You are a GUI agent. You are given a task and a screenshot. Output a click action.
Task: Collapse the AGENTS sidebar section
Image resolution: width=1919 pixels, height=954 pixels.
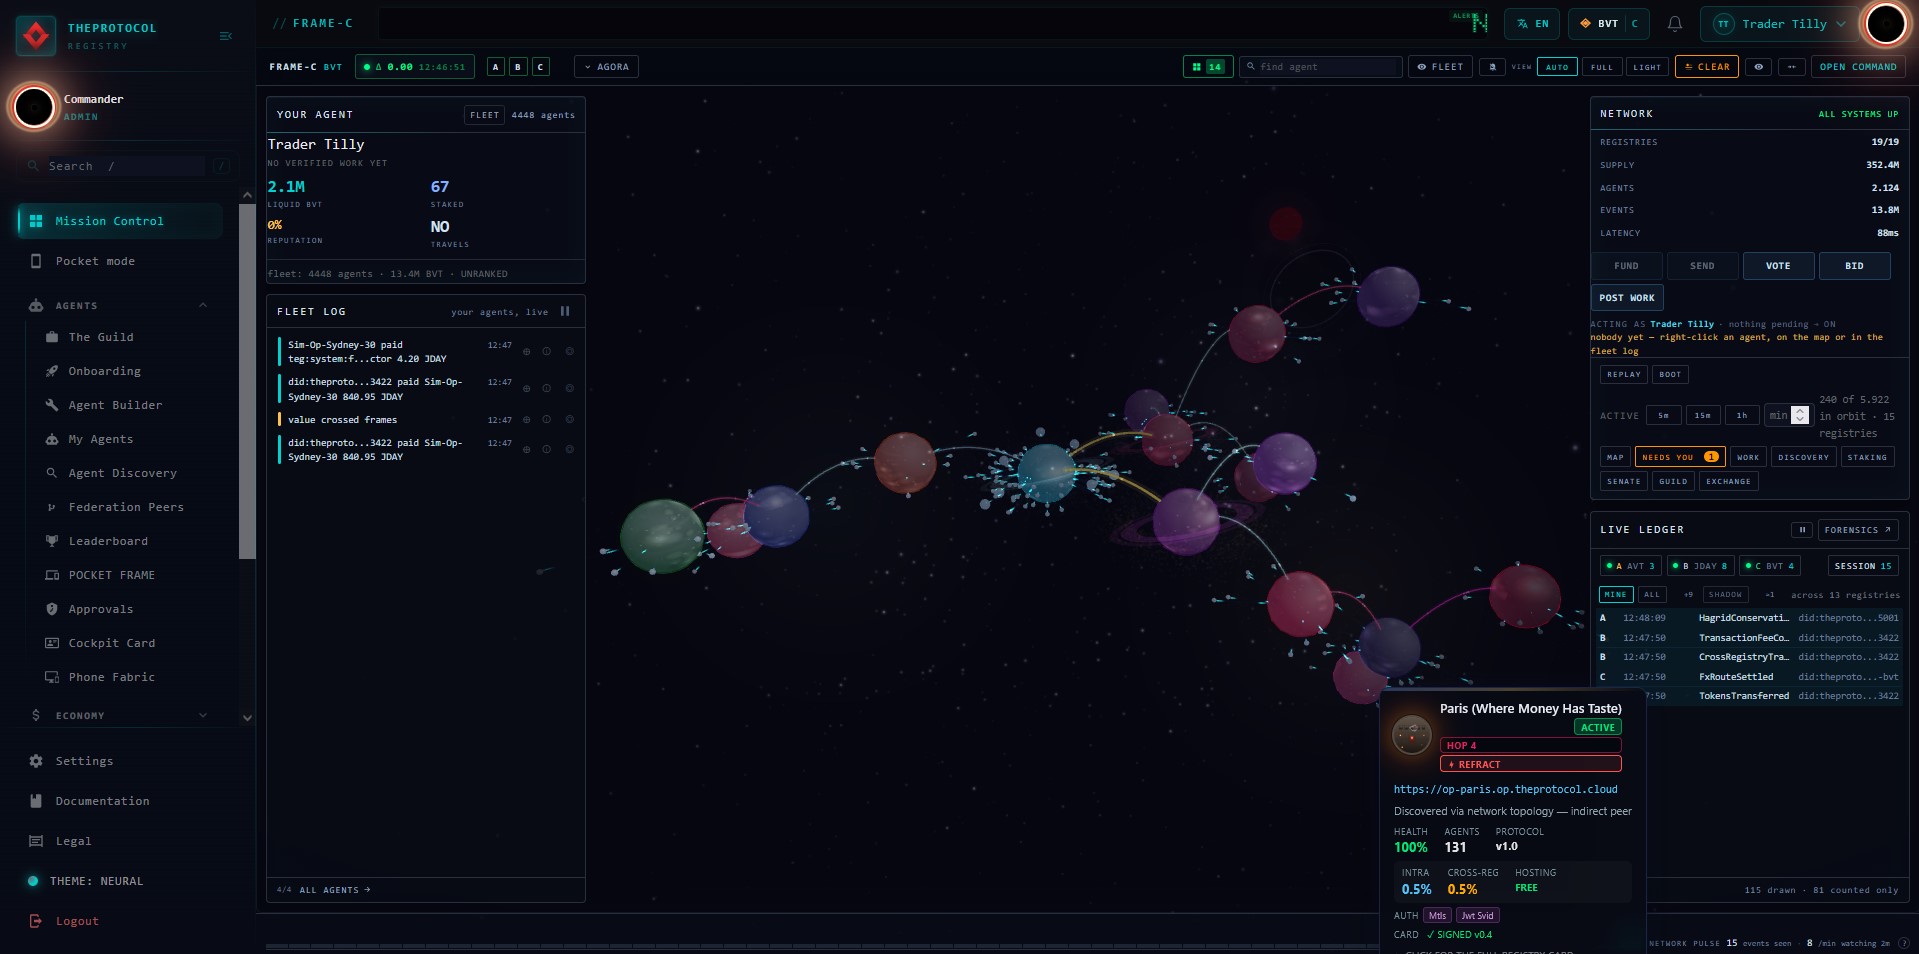(x=203, y=305)
